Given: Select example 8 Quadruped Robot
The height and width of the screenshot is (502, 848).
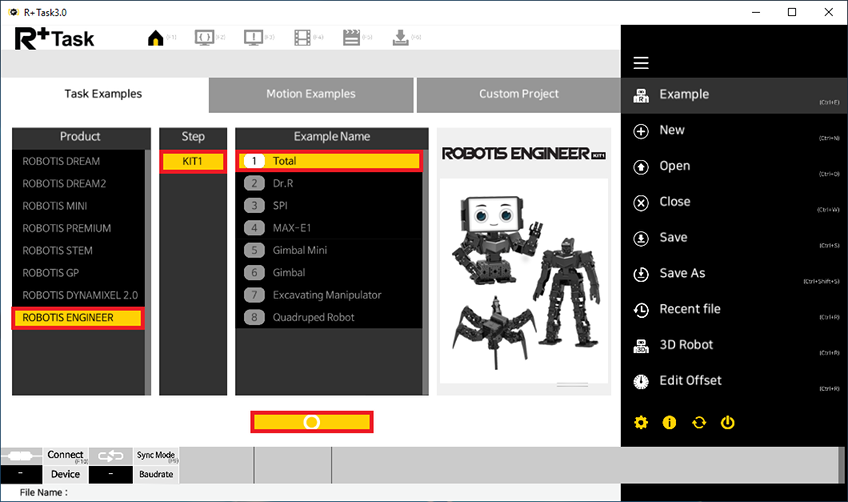Looking at the screenshot, I should coord(329,318).
